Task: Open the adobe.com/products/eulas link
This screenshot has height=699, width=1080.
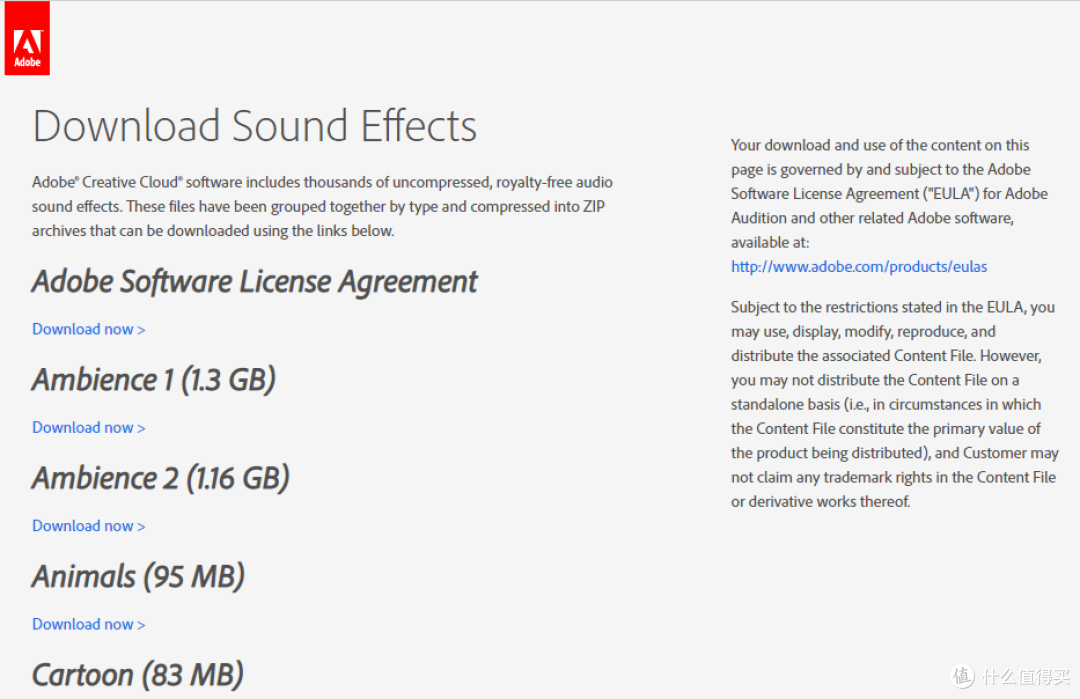Action: pyautogui.click(x=859, y=266)
